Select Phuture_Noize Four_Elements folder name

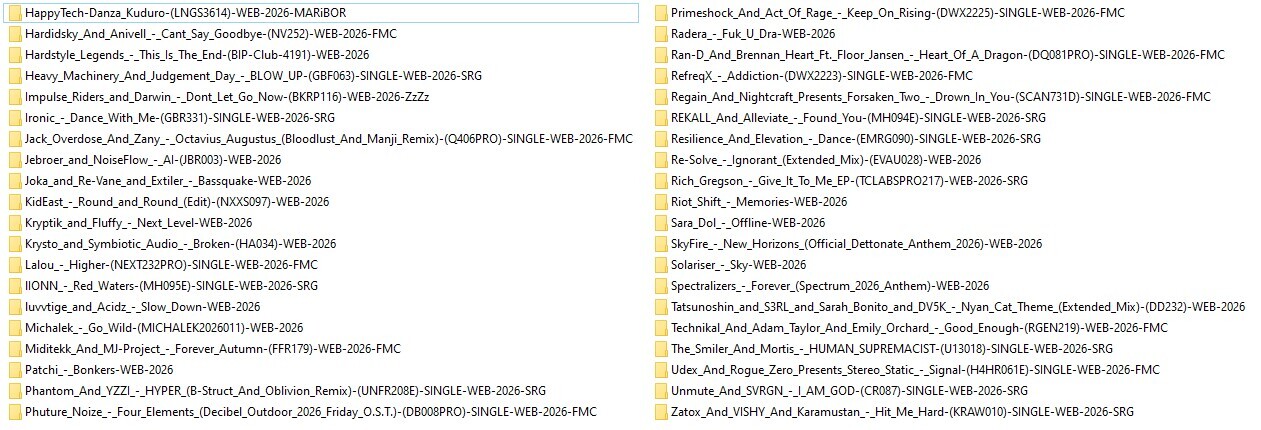[311, 412]
